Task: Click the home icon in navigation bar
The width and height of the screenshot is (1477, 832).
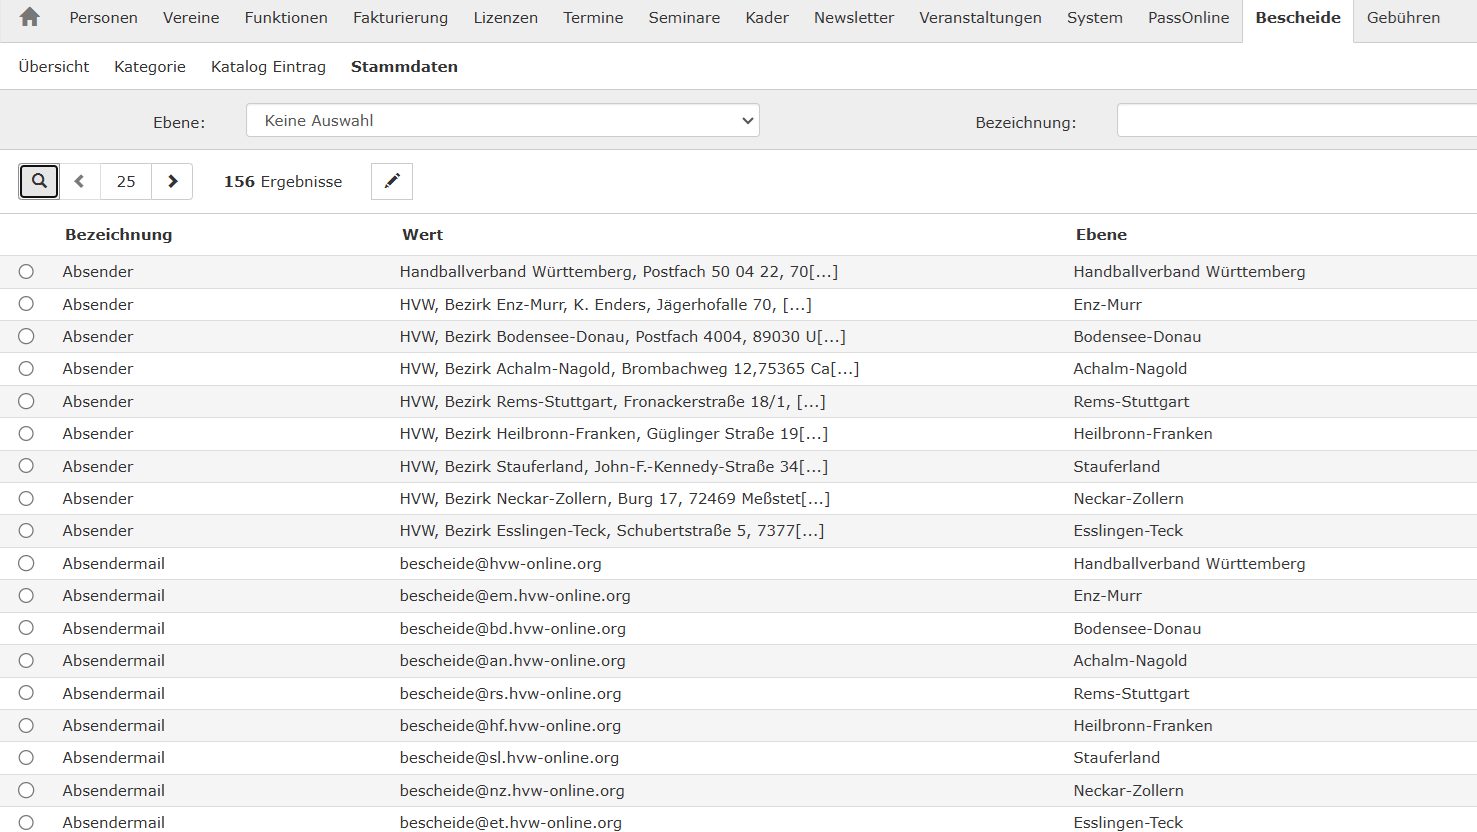Action: 30,17
